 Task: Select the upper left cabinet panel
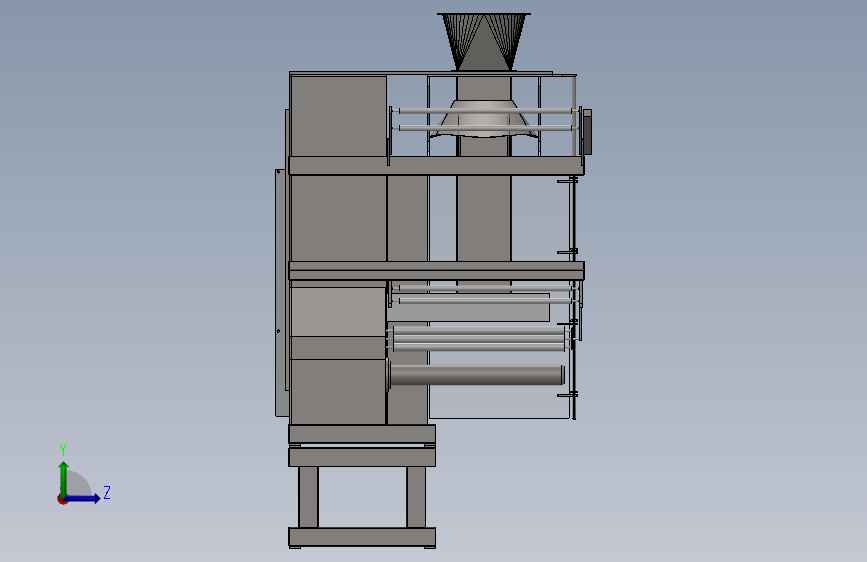(338, 116)
